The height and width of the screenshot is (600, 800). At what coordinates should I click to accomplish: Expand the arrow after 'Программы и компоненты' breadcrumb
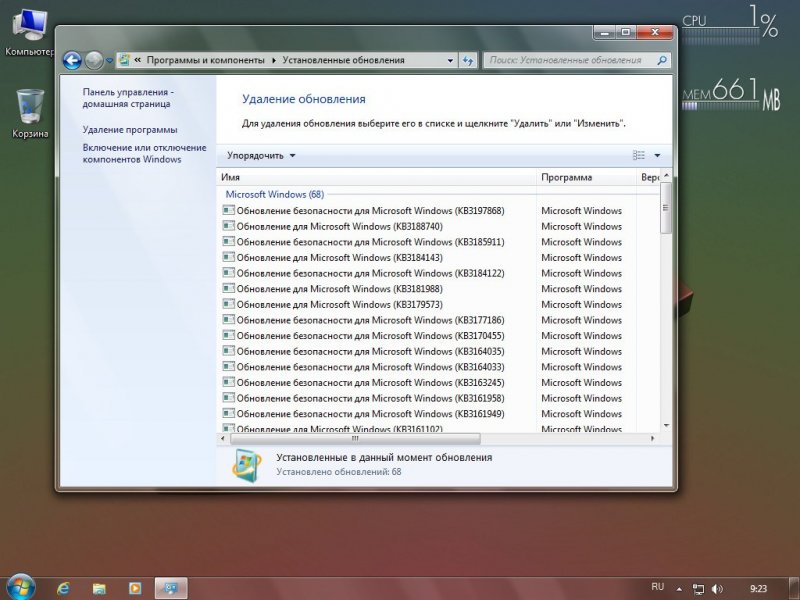pyautogui.click(x=273, y=60)
